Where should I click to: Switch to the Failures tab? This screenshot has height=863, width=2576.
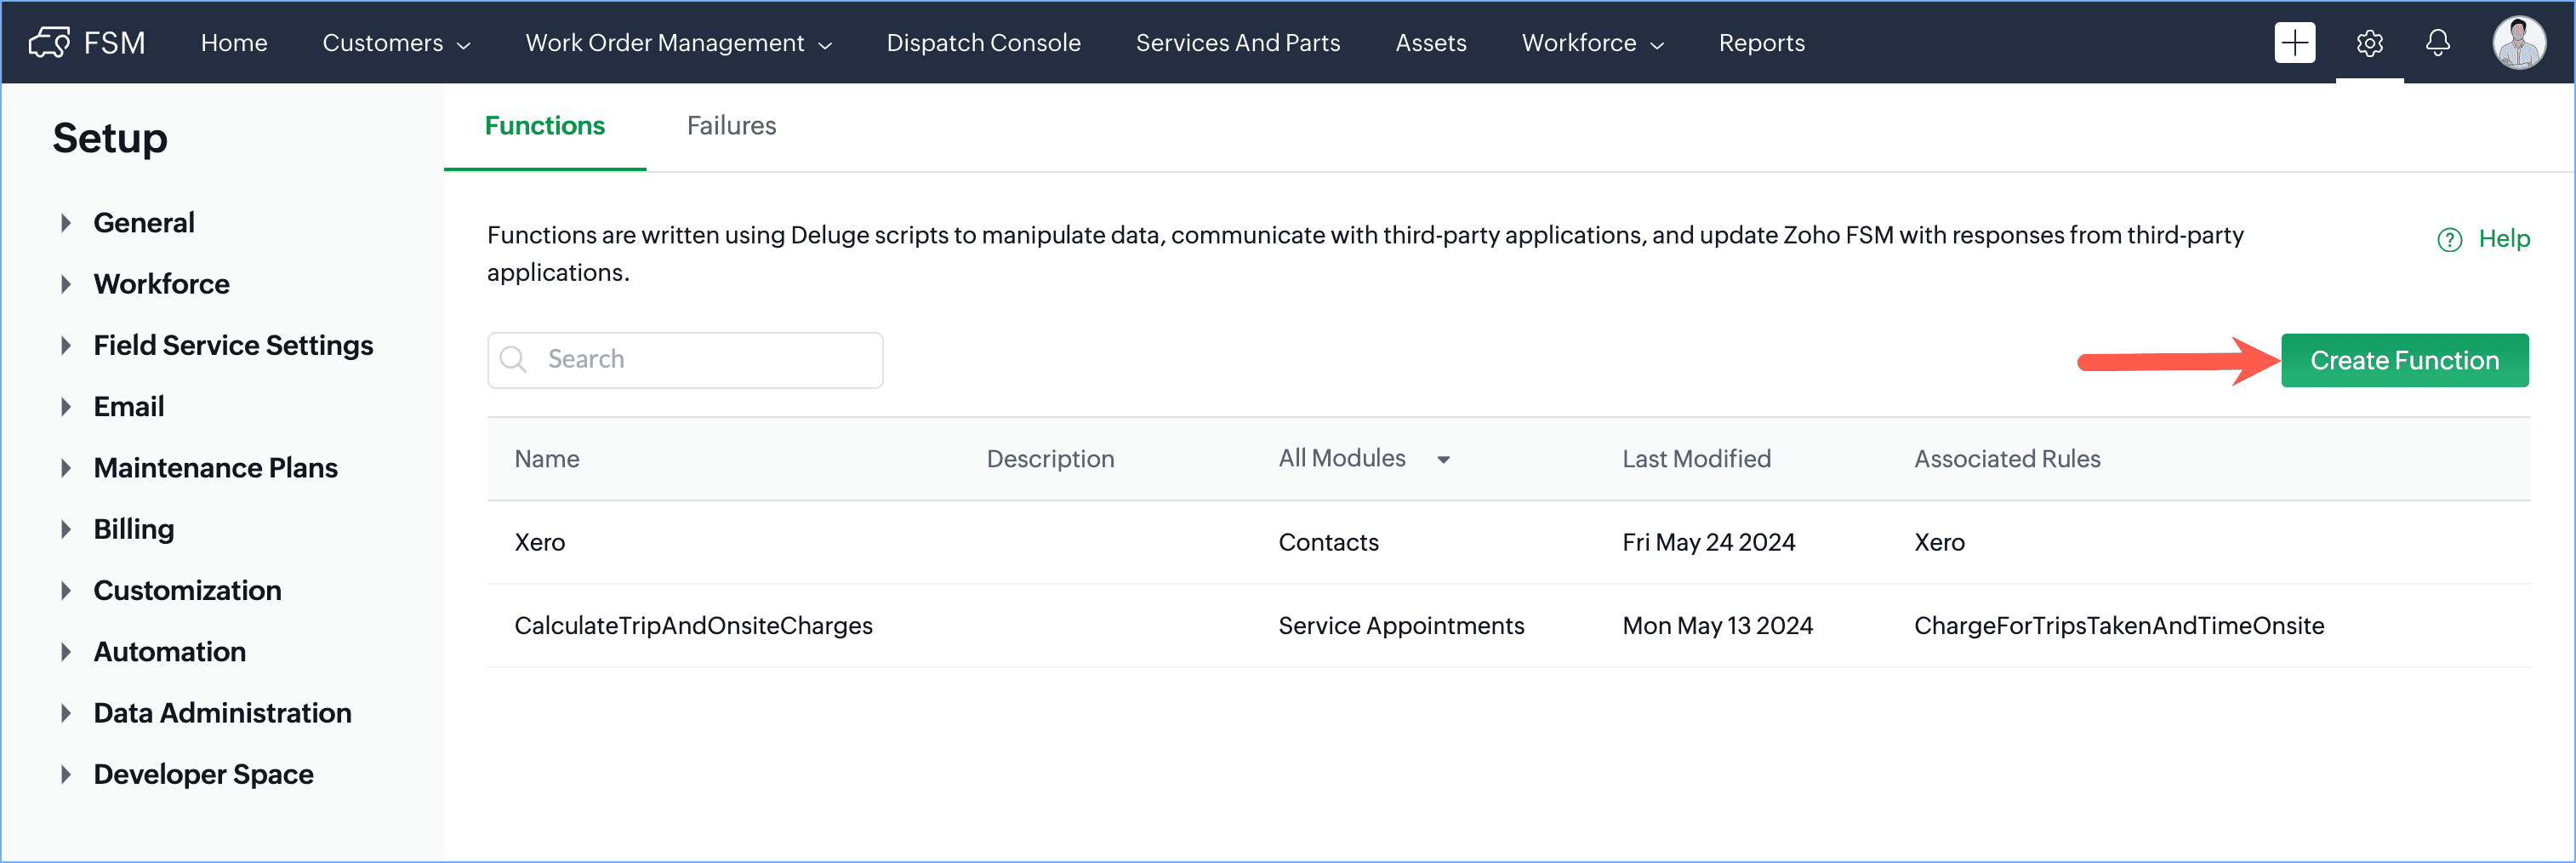(731, 126)
